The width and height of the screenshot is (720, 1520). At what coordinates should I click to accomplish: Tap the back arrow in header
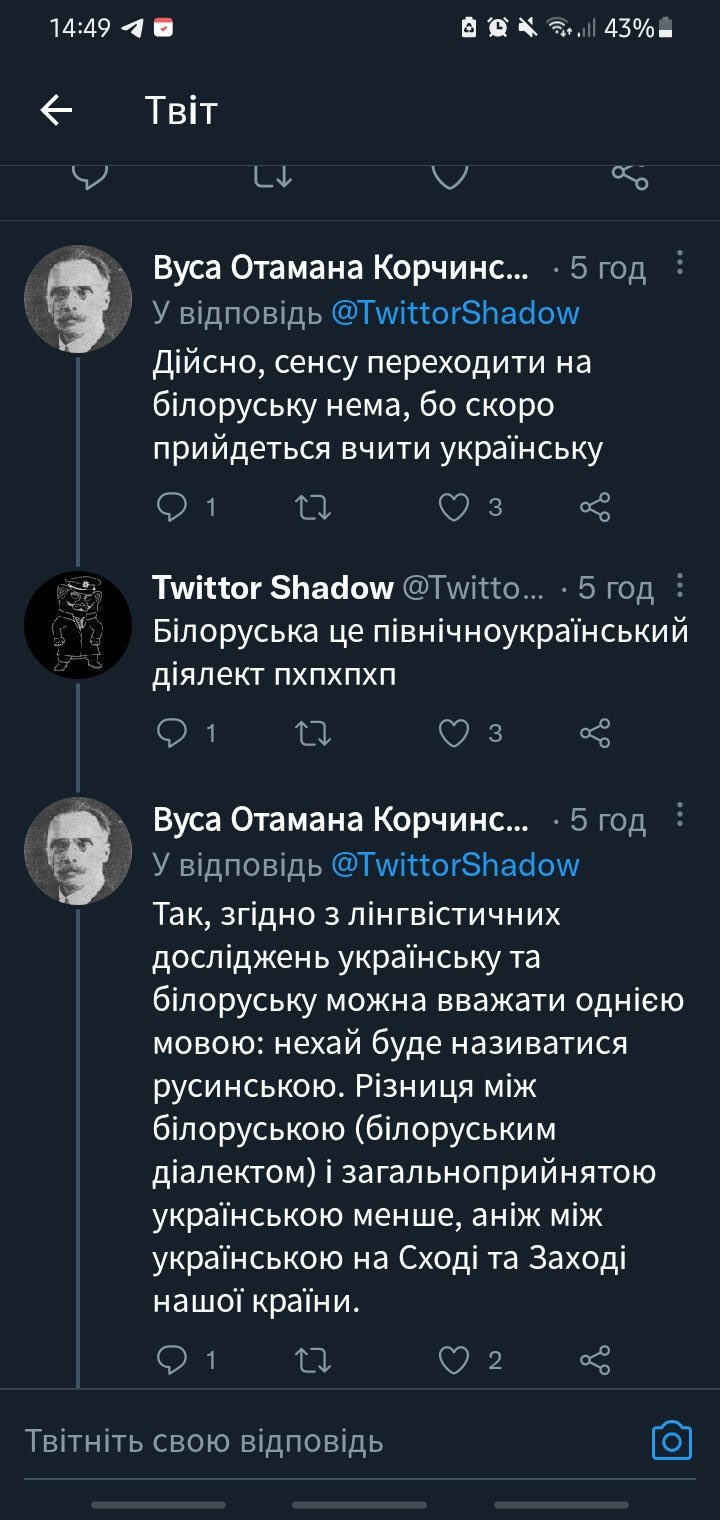pos(57,110)
